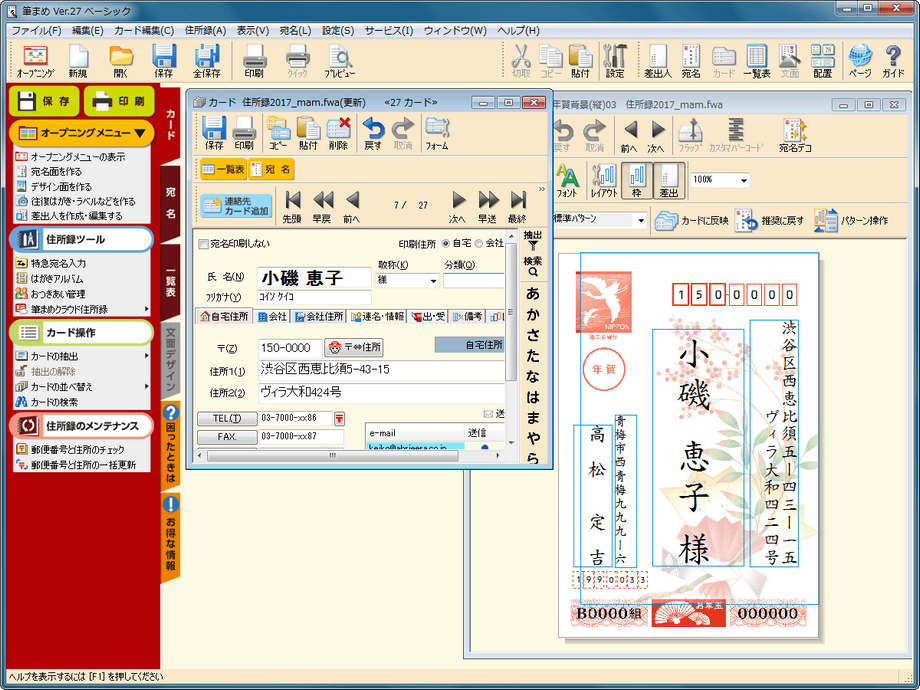Click the 保存 floppy icon in main toolbar
The width and height of the screenshot is (920, 690).
(164, 62)
